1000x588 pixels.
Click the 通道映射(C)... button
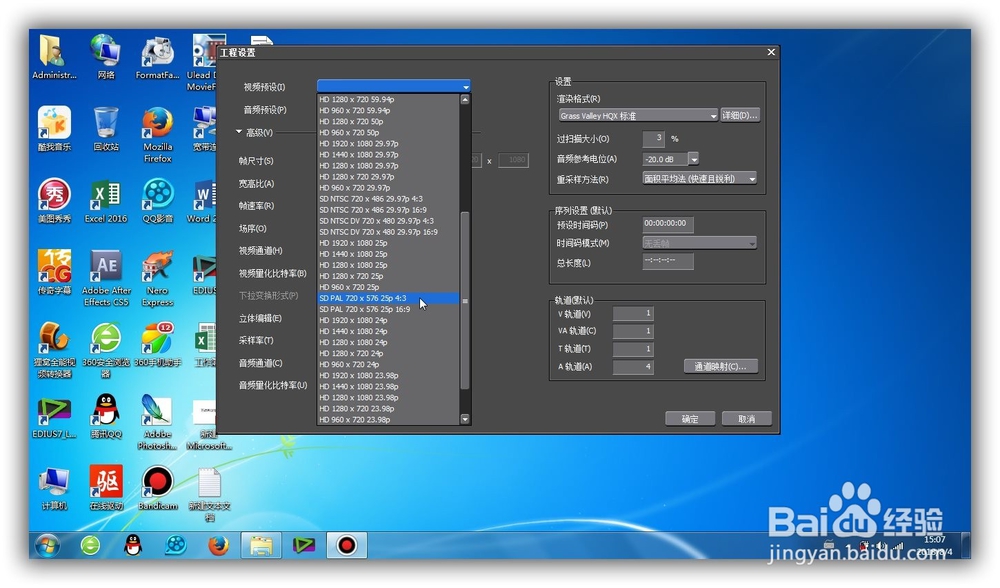pos(721,366)
